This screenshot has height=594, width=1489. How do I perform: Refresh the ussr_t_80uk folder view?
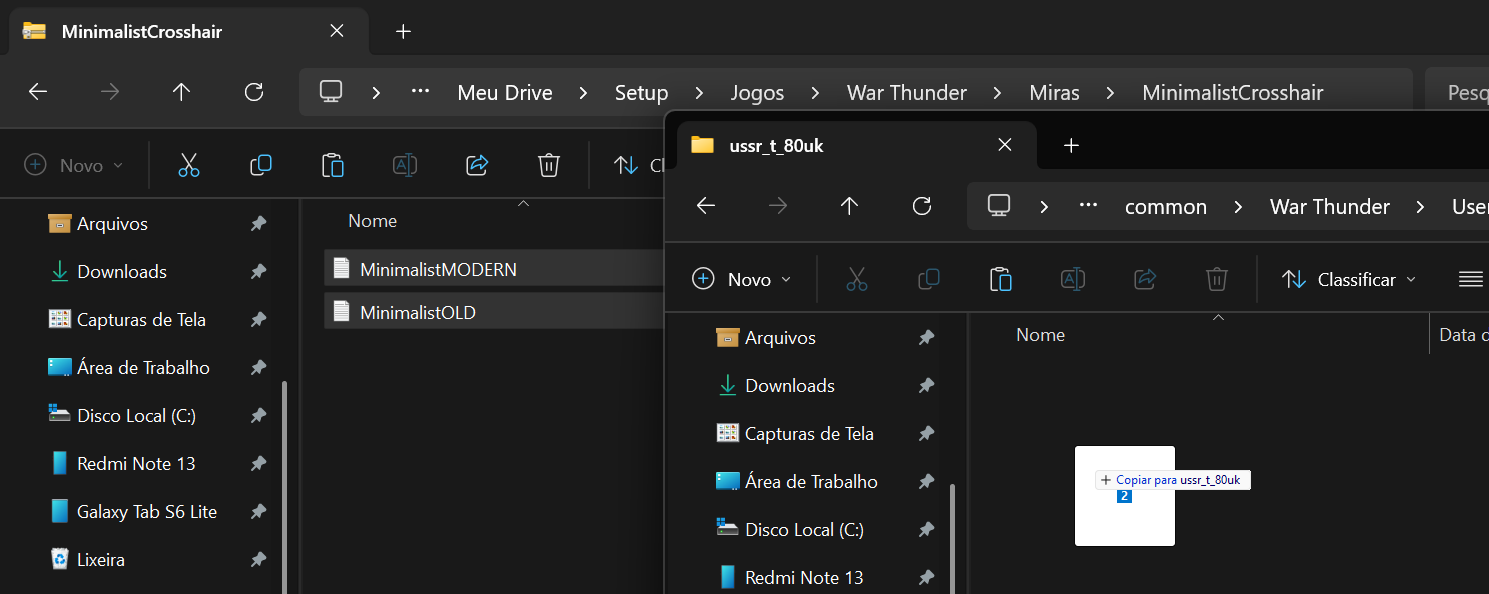point(922,206)
